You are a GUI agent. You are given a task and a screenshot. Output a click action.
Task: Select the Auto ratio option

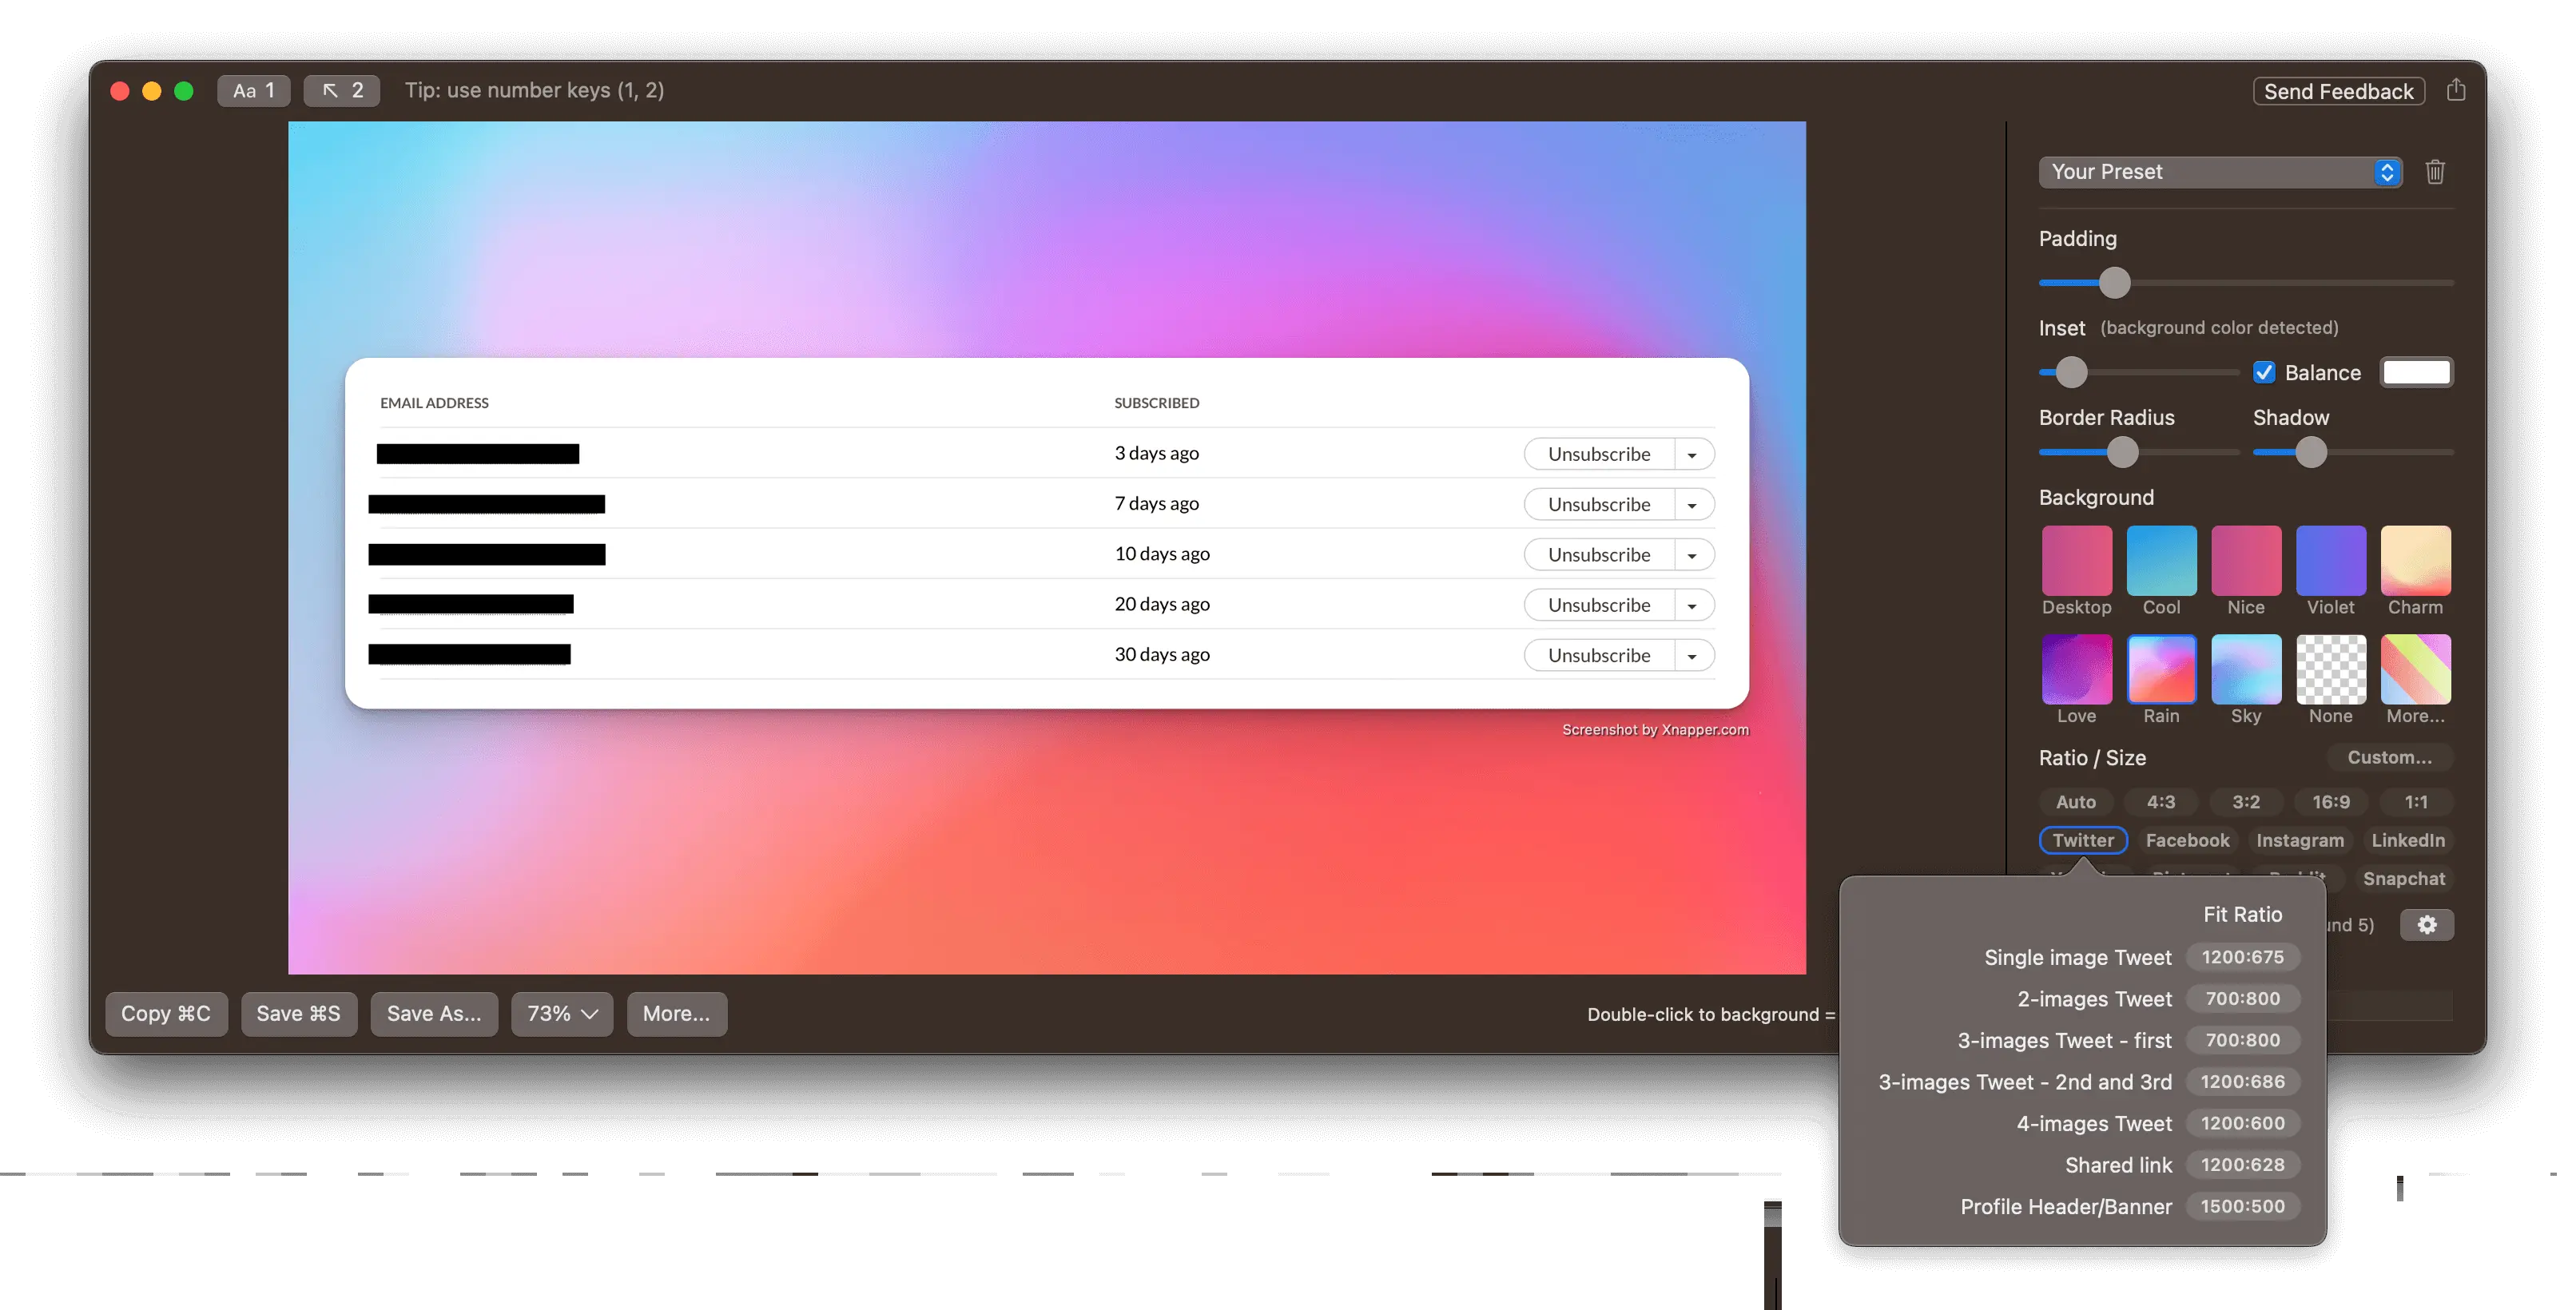pyautogui.click(x=2076, y=802)
